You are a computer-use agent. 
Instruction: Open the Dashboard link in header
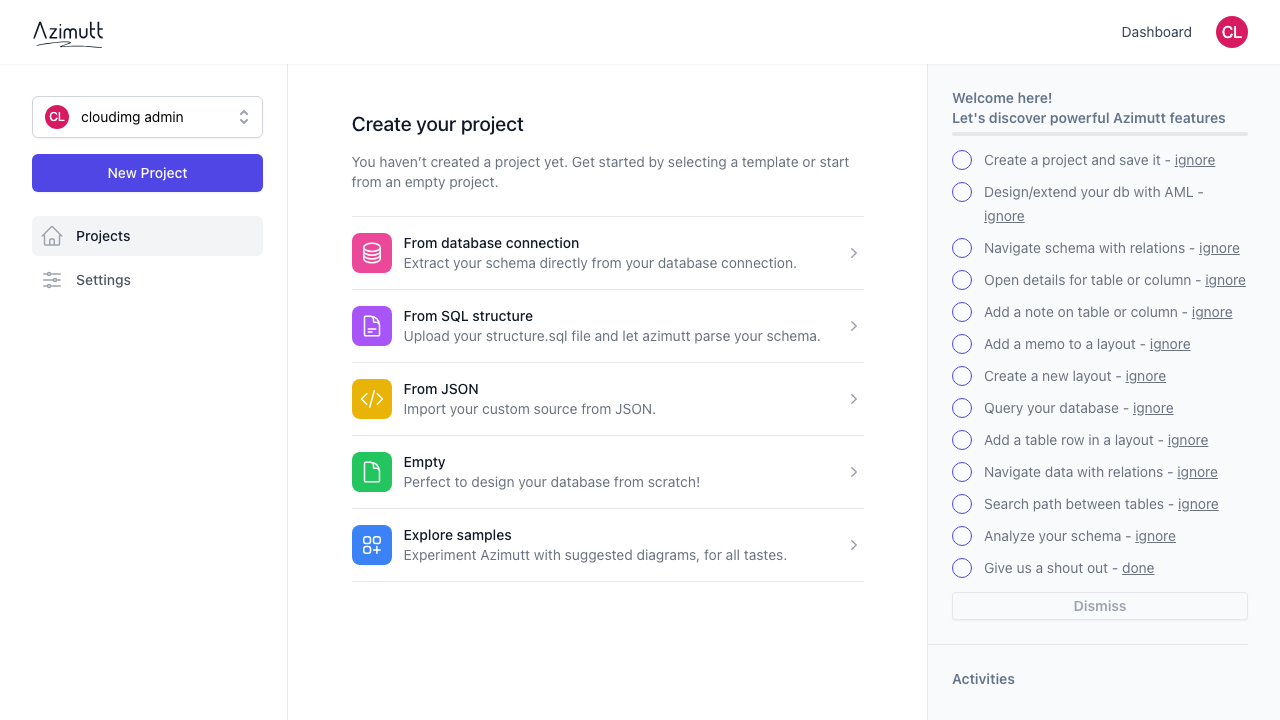tap(1157, 32)
